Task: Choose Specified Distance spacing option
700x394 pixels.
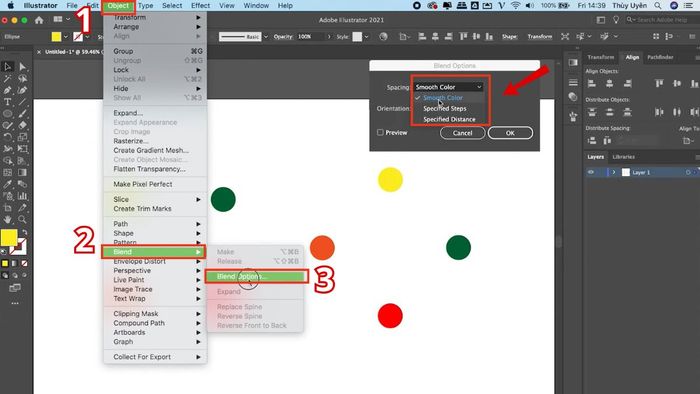Action: coord(449,119)
